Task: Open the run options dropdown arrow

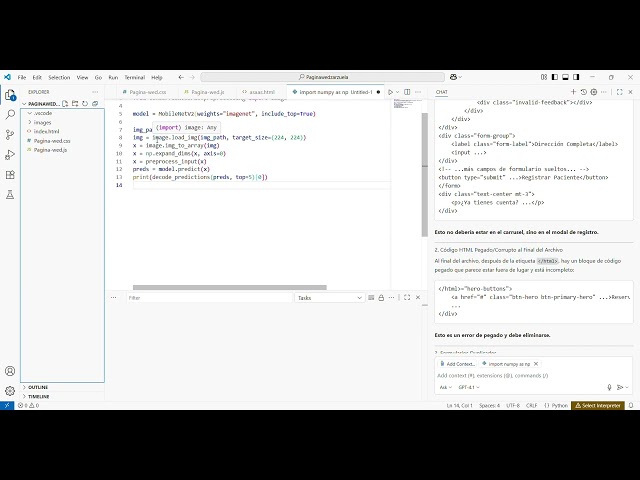Action: click(398, 92)
